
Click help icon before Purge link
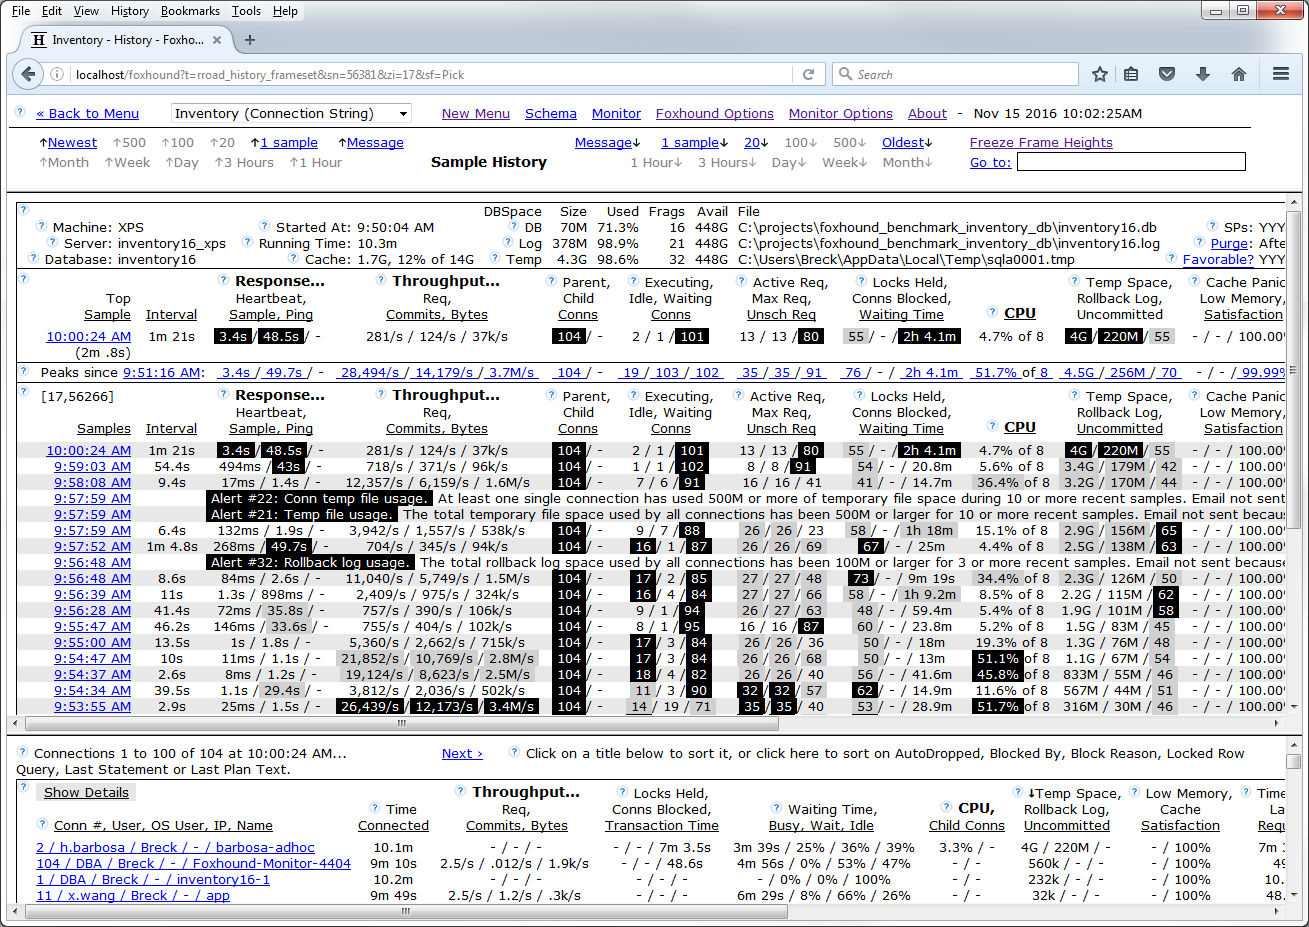tap(1200, 242)
